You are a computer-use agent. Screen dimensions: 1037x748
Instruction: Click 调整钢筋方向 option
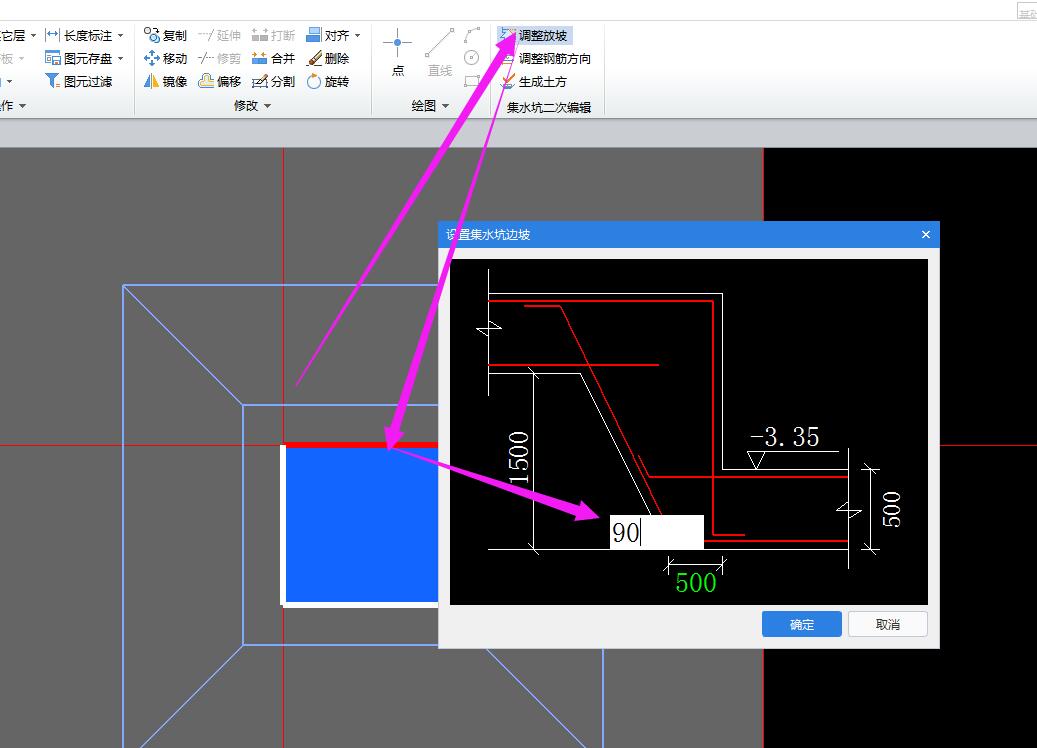coord(553,59)
